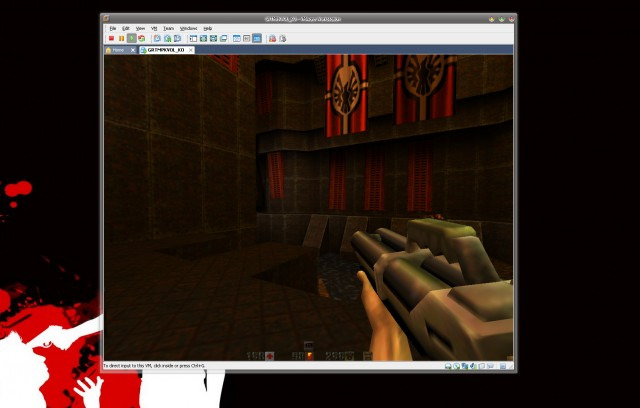Click the second green view icon
640x408 pixels.
(x=213, y=38)
